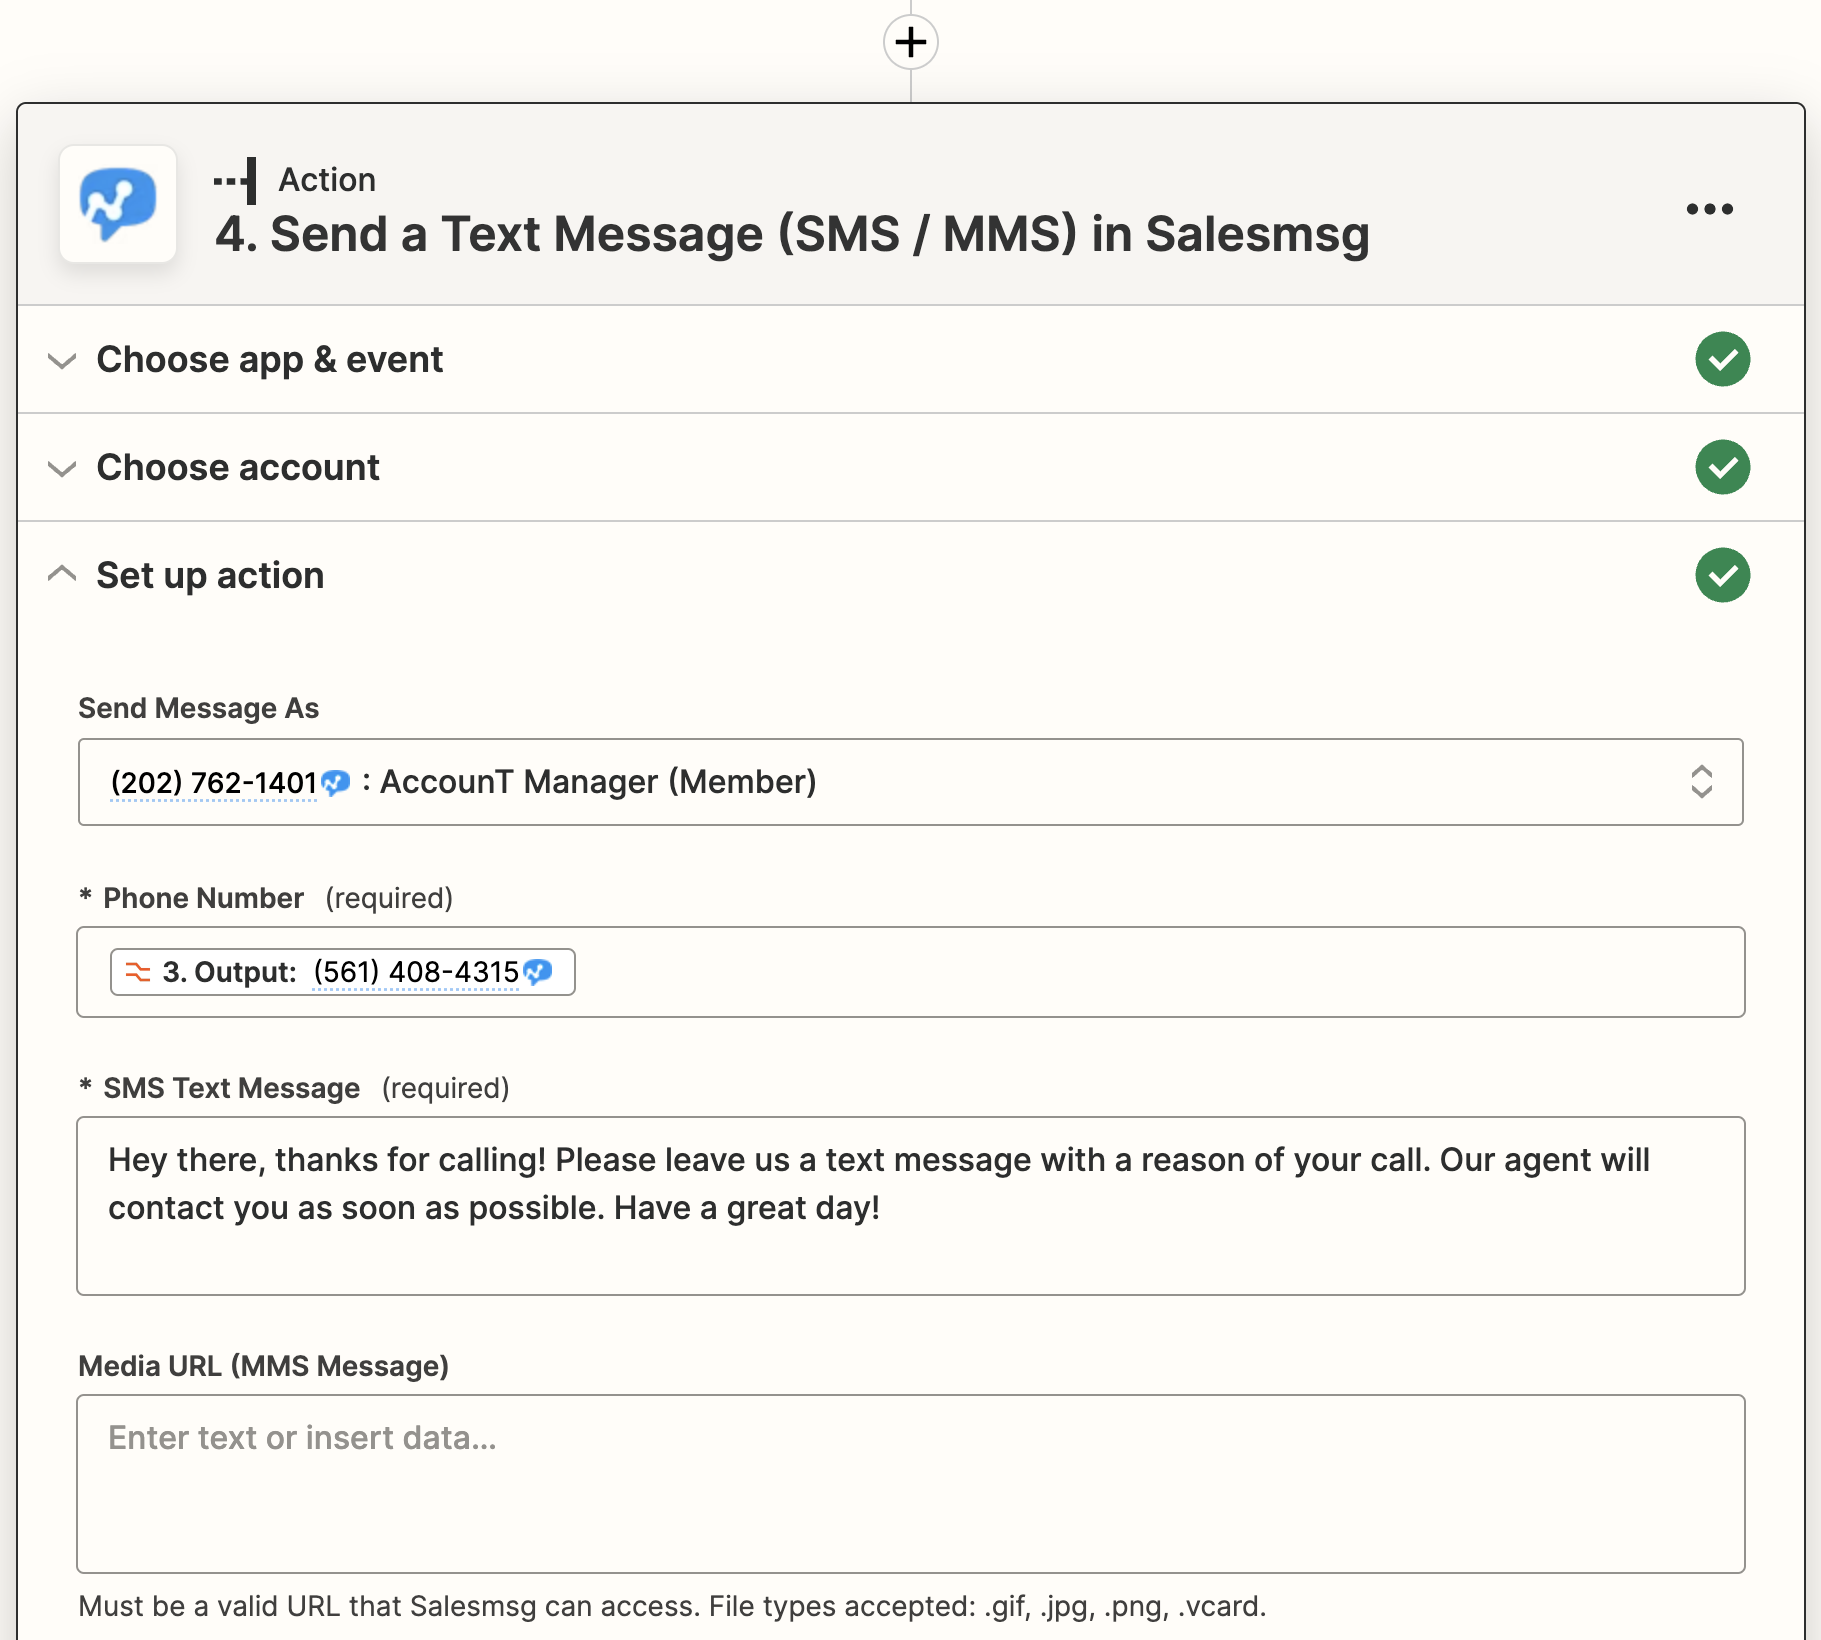Click the (561) 408-4315 phone number
The image size is (1821, 1640).
coord(416,972)
